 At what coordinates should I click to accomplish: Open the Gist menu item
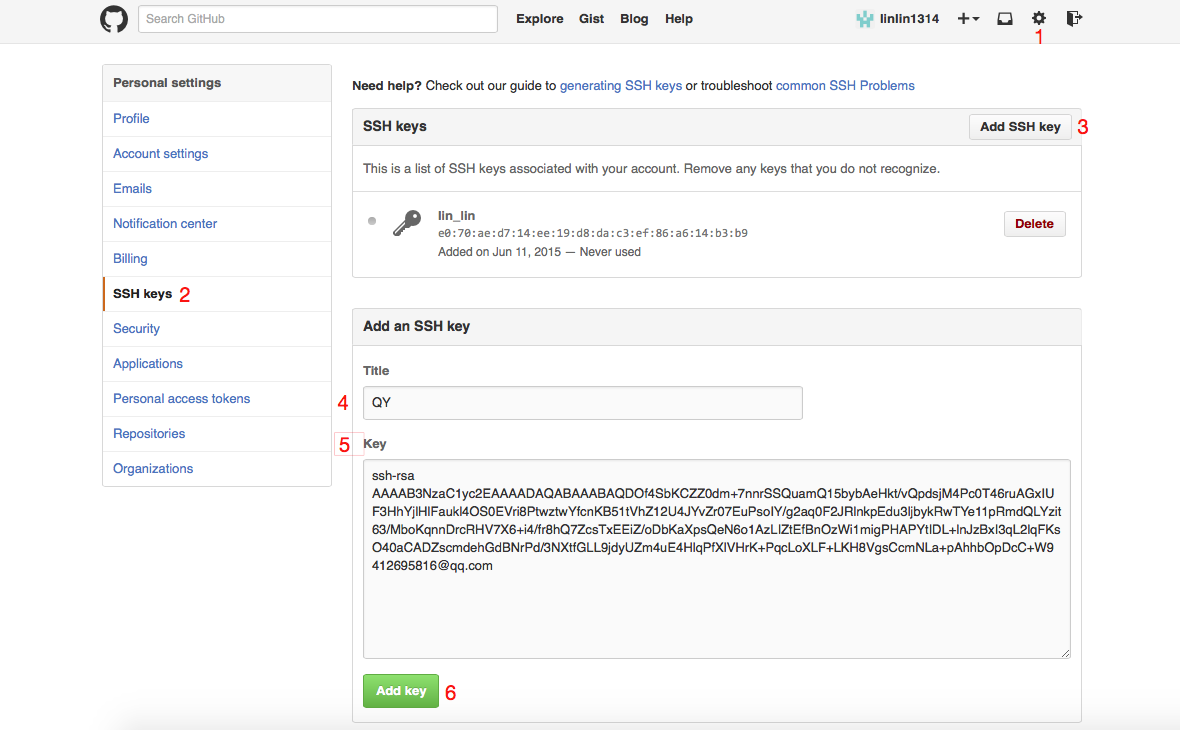[x=592, y=19]
